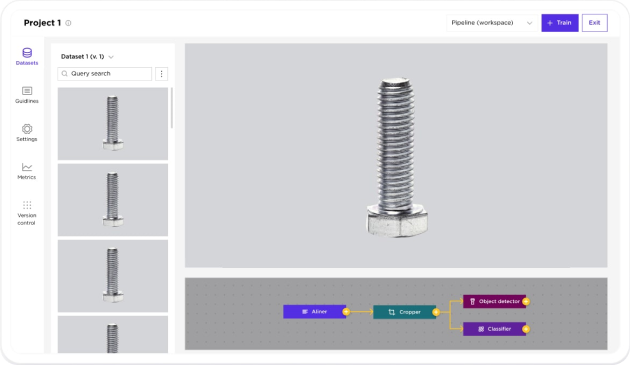Select the third bolt thumbnail

pos(113,276)
